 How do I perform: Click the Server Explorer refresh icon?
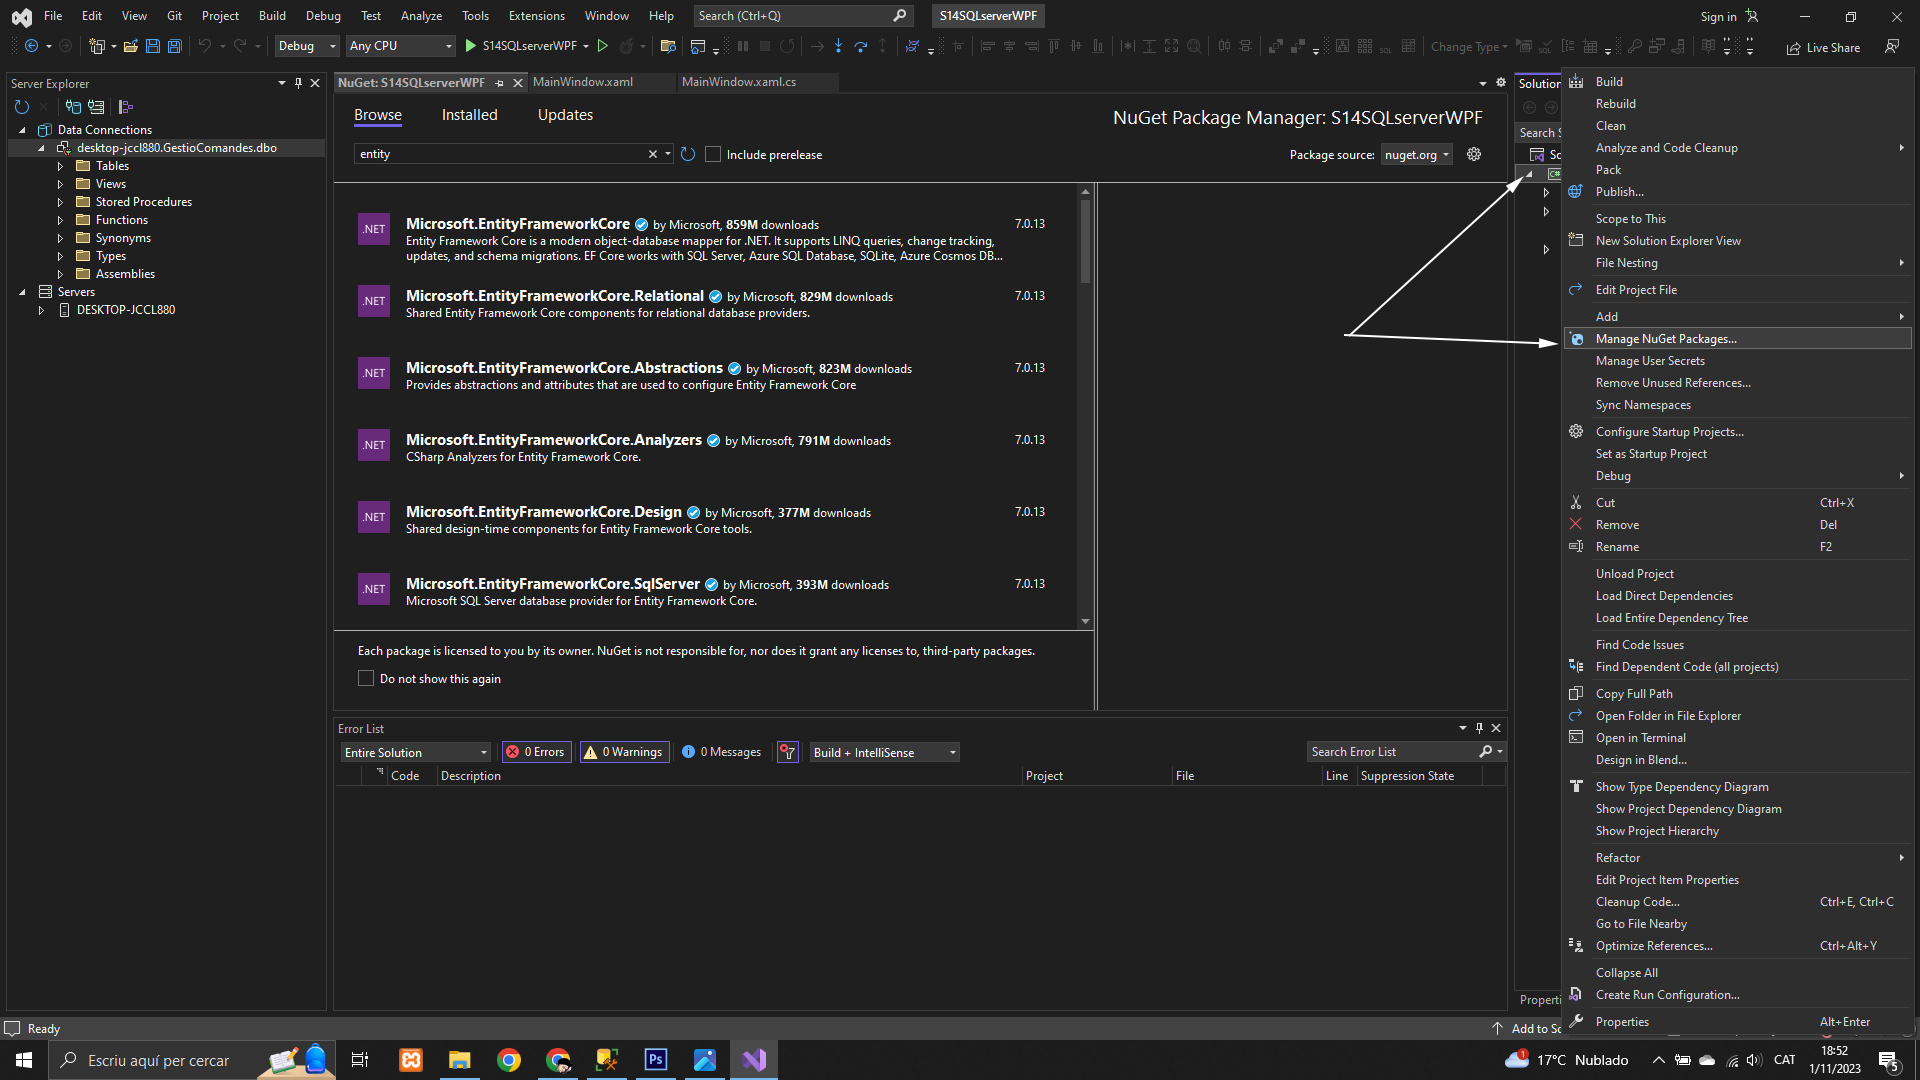point(22,107)
